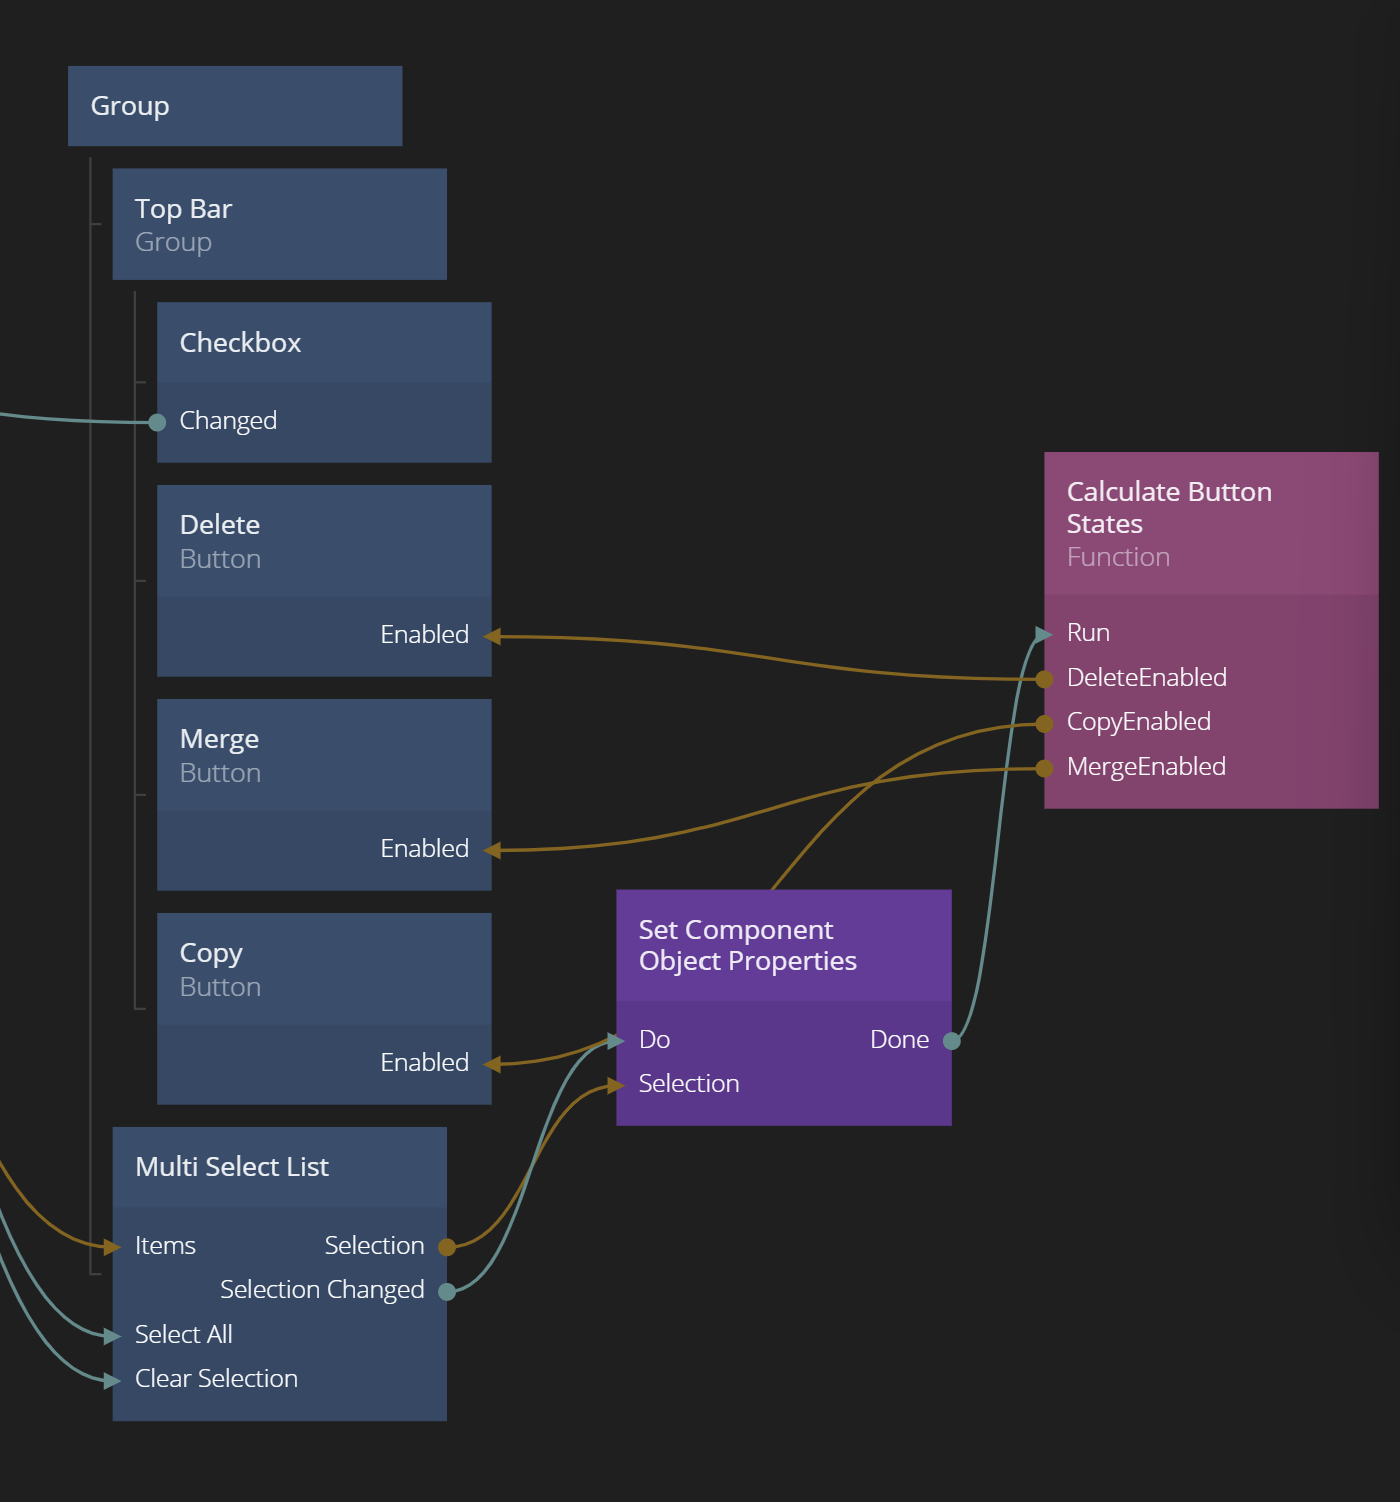Click the Select All input on Multi Select List
The image size is (1400, 1502).
pyautogui.click(x=184, y=1335)
